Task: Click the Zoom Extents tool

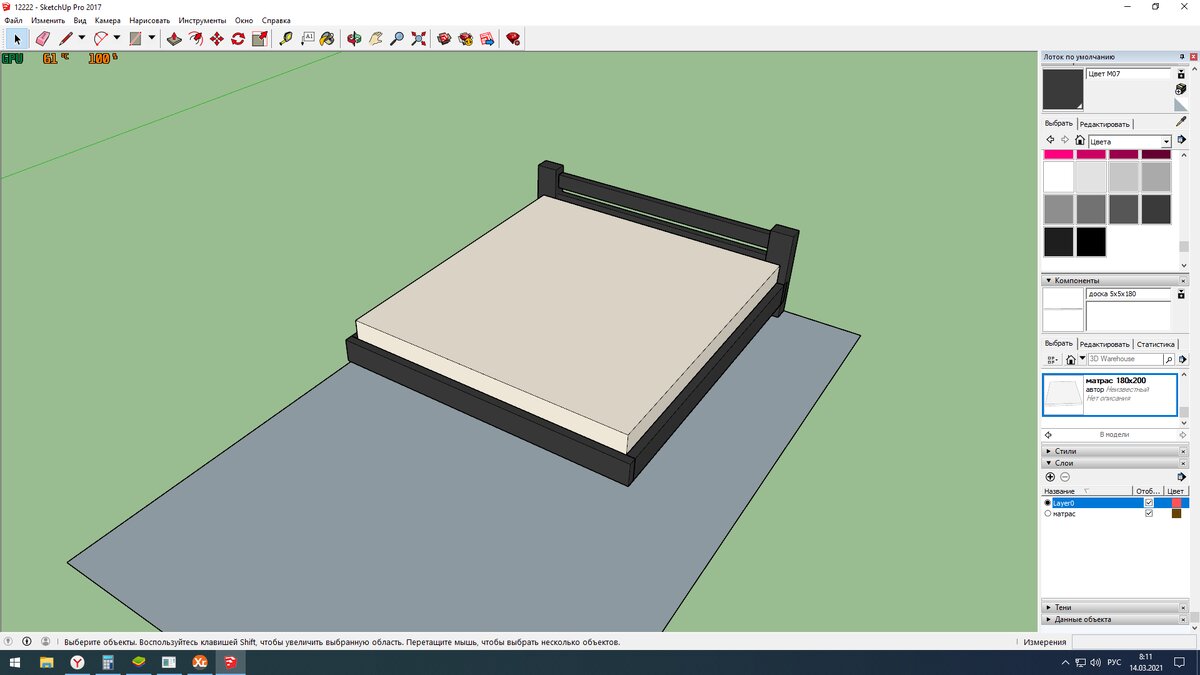Action: tap(418, 39)
